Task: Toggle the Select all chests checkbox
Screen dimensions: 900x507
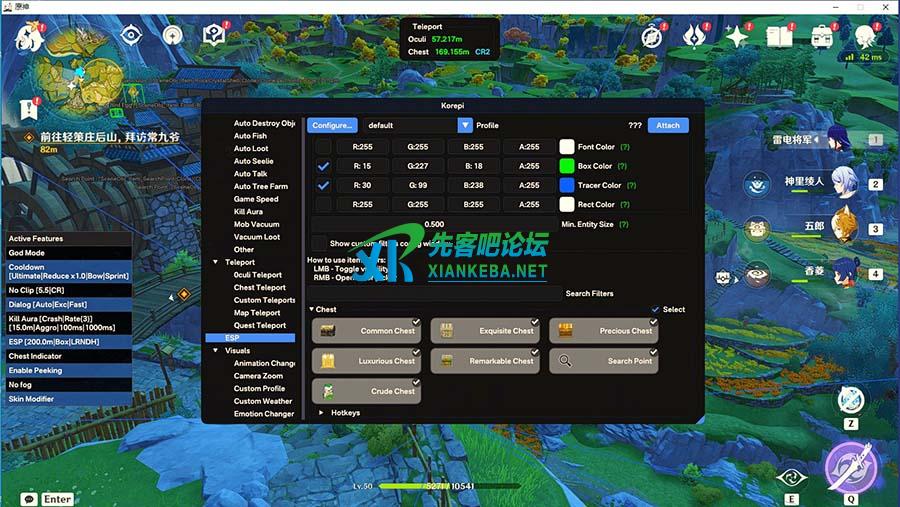Action: click(x=656, y=310)
